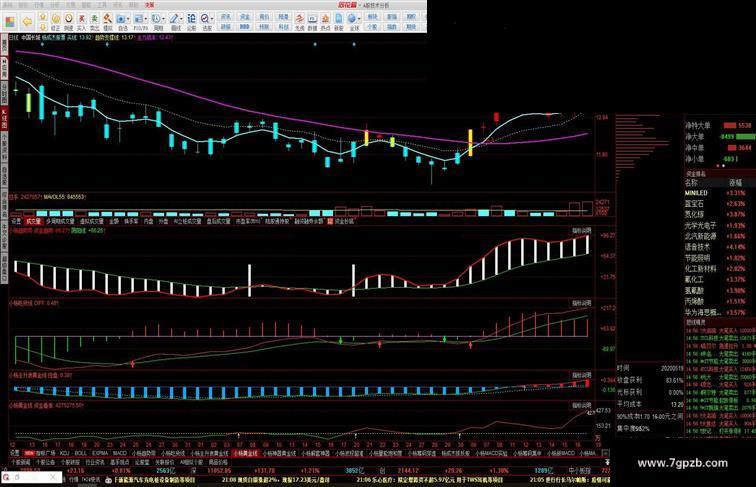Open the dropdown arrow beside 选股
Screen dimensions: 756x487
213,19
